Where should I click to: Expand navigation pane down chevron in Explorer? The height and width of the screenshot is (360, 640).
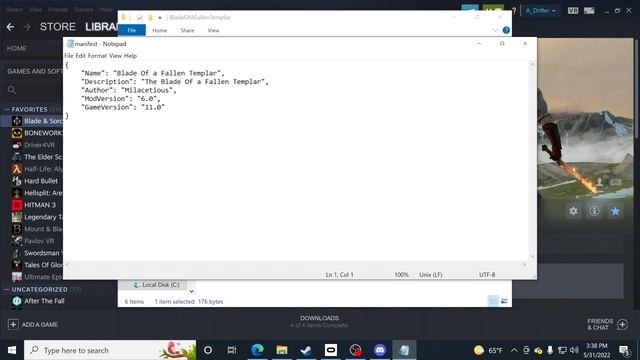(x=191, y=291)
